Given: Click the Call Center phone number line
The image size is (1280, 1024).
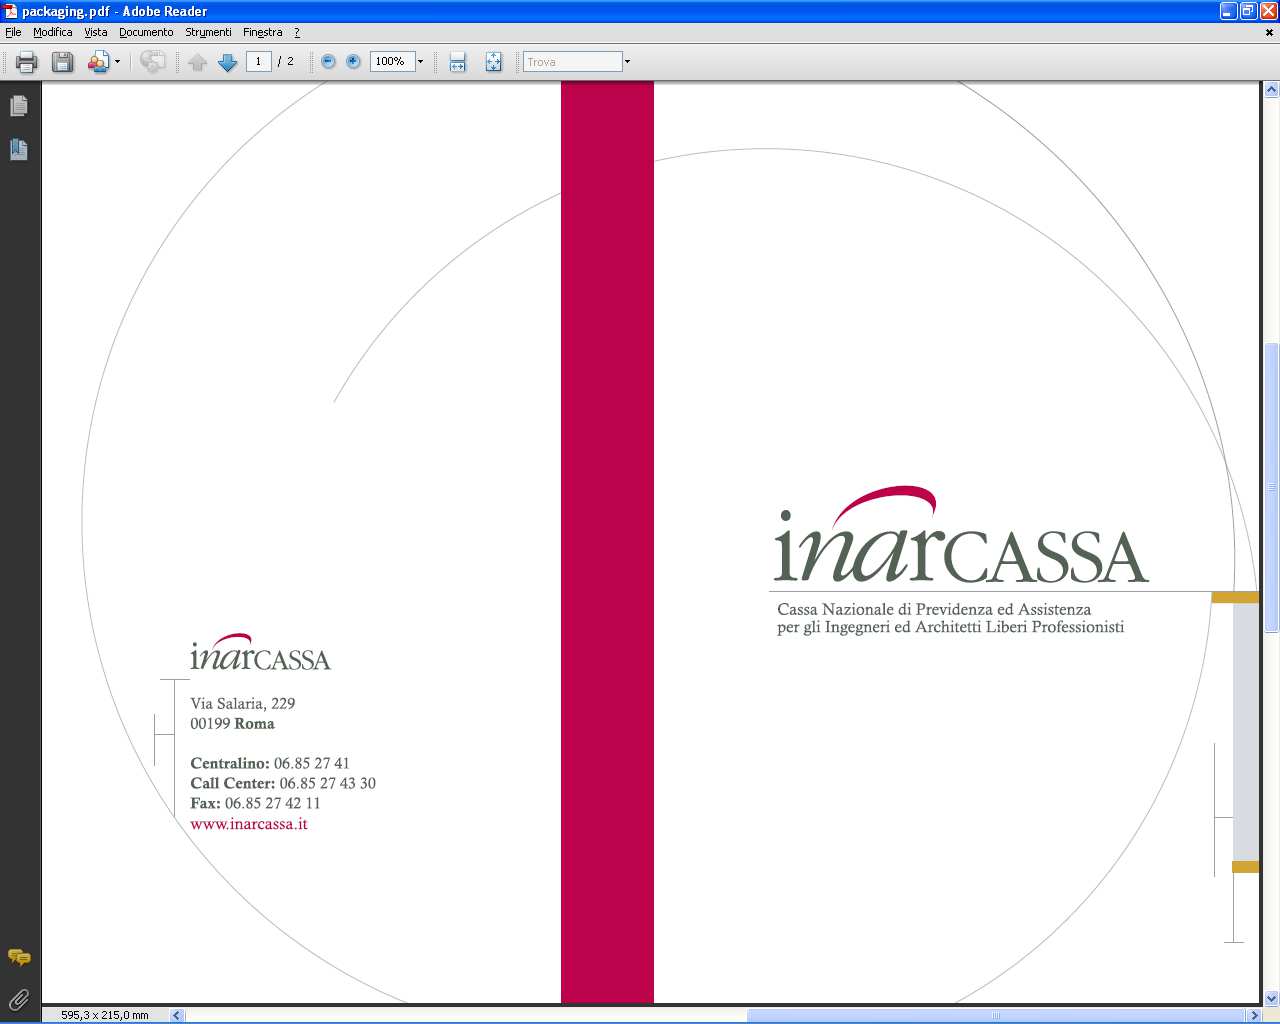Looking at the screenshot, I should (x=283, y=783).
